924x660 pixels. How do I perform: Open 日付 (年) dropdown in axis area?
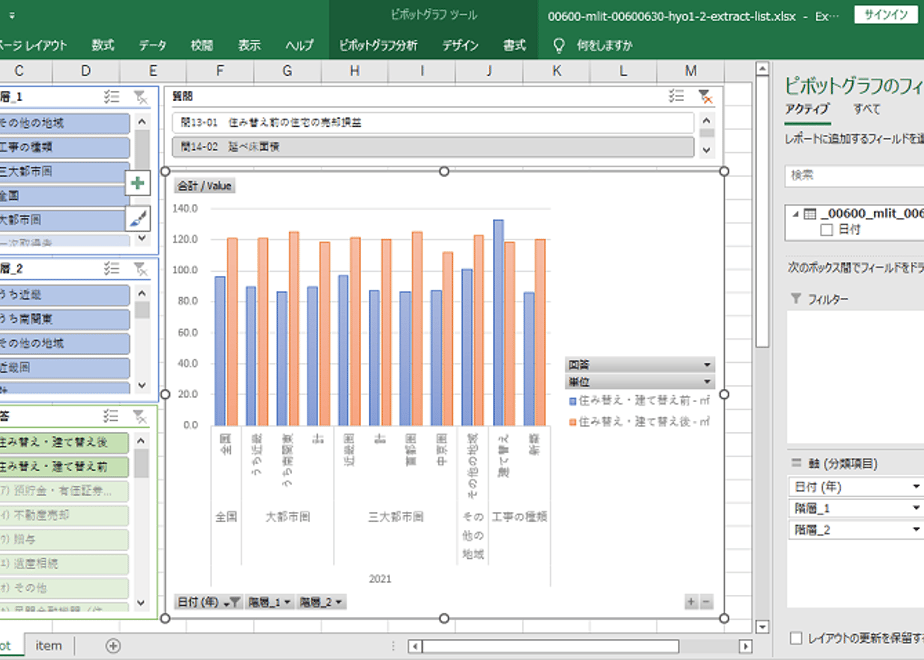916,487
